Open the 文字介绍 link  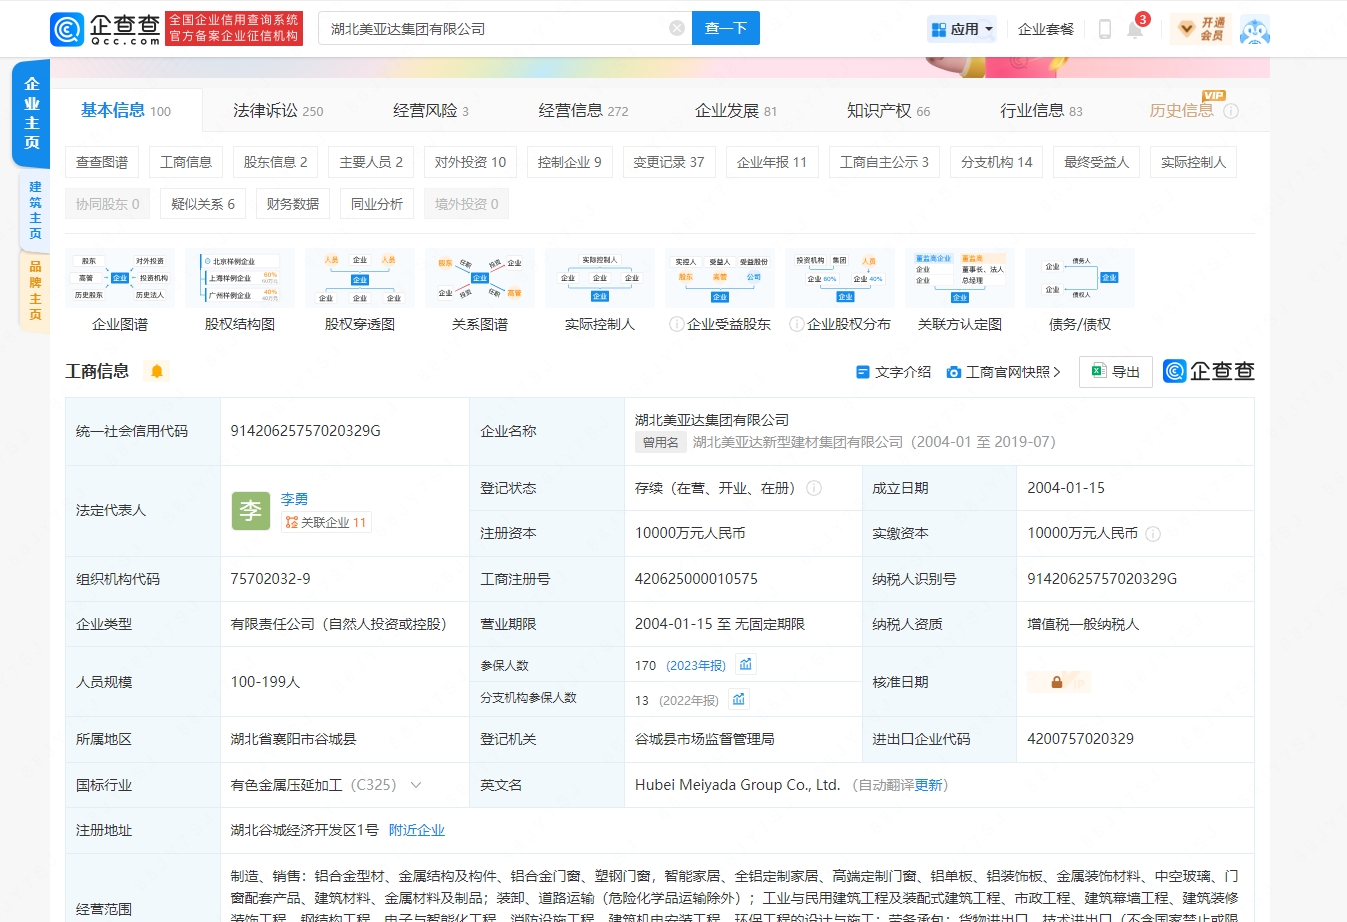[893, 372]
